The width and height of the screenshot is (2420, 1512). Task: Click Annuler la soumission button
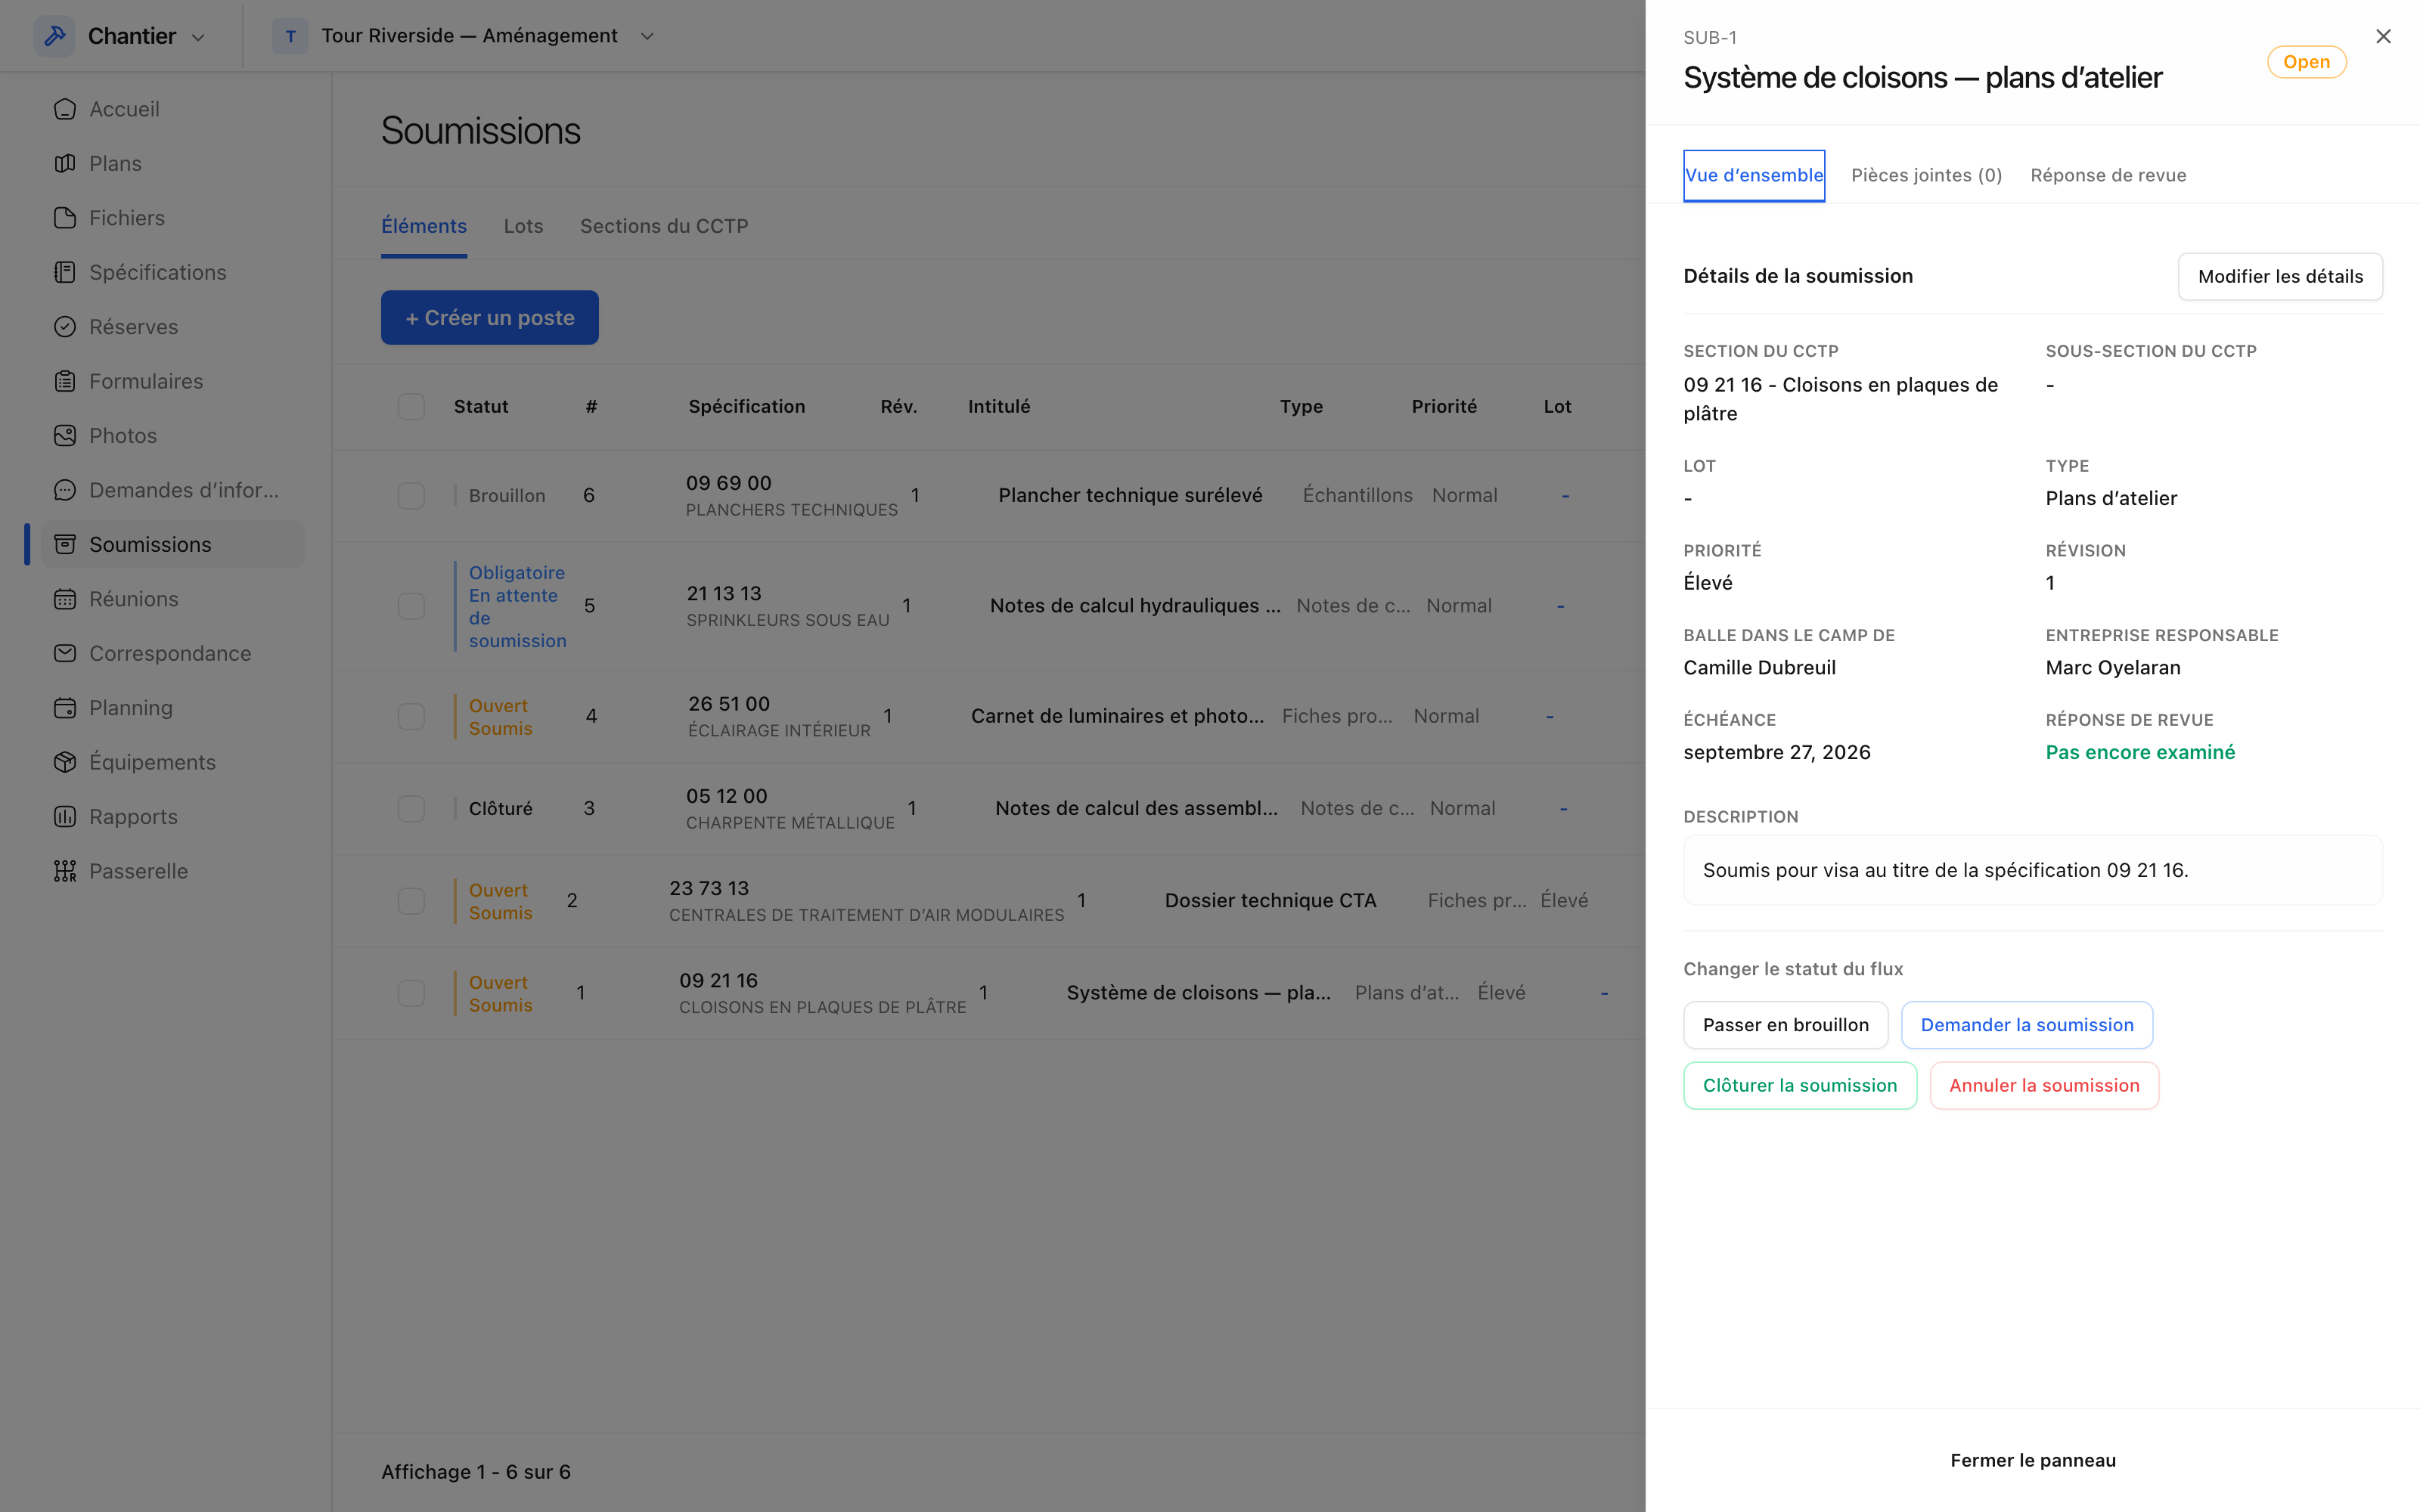pyautogui.click(x=2044, y=1085)
